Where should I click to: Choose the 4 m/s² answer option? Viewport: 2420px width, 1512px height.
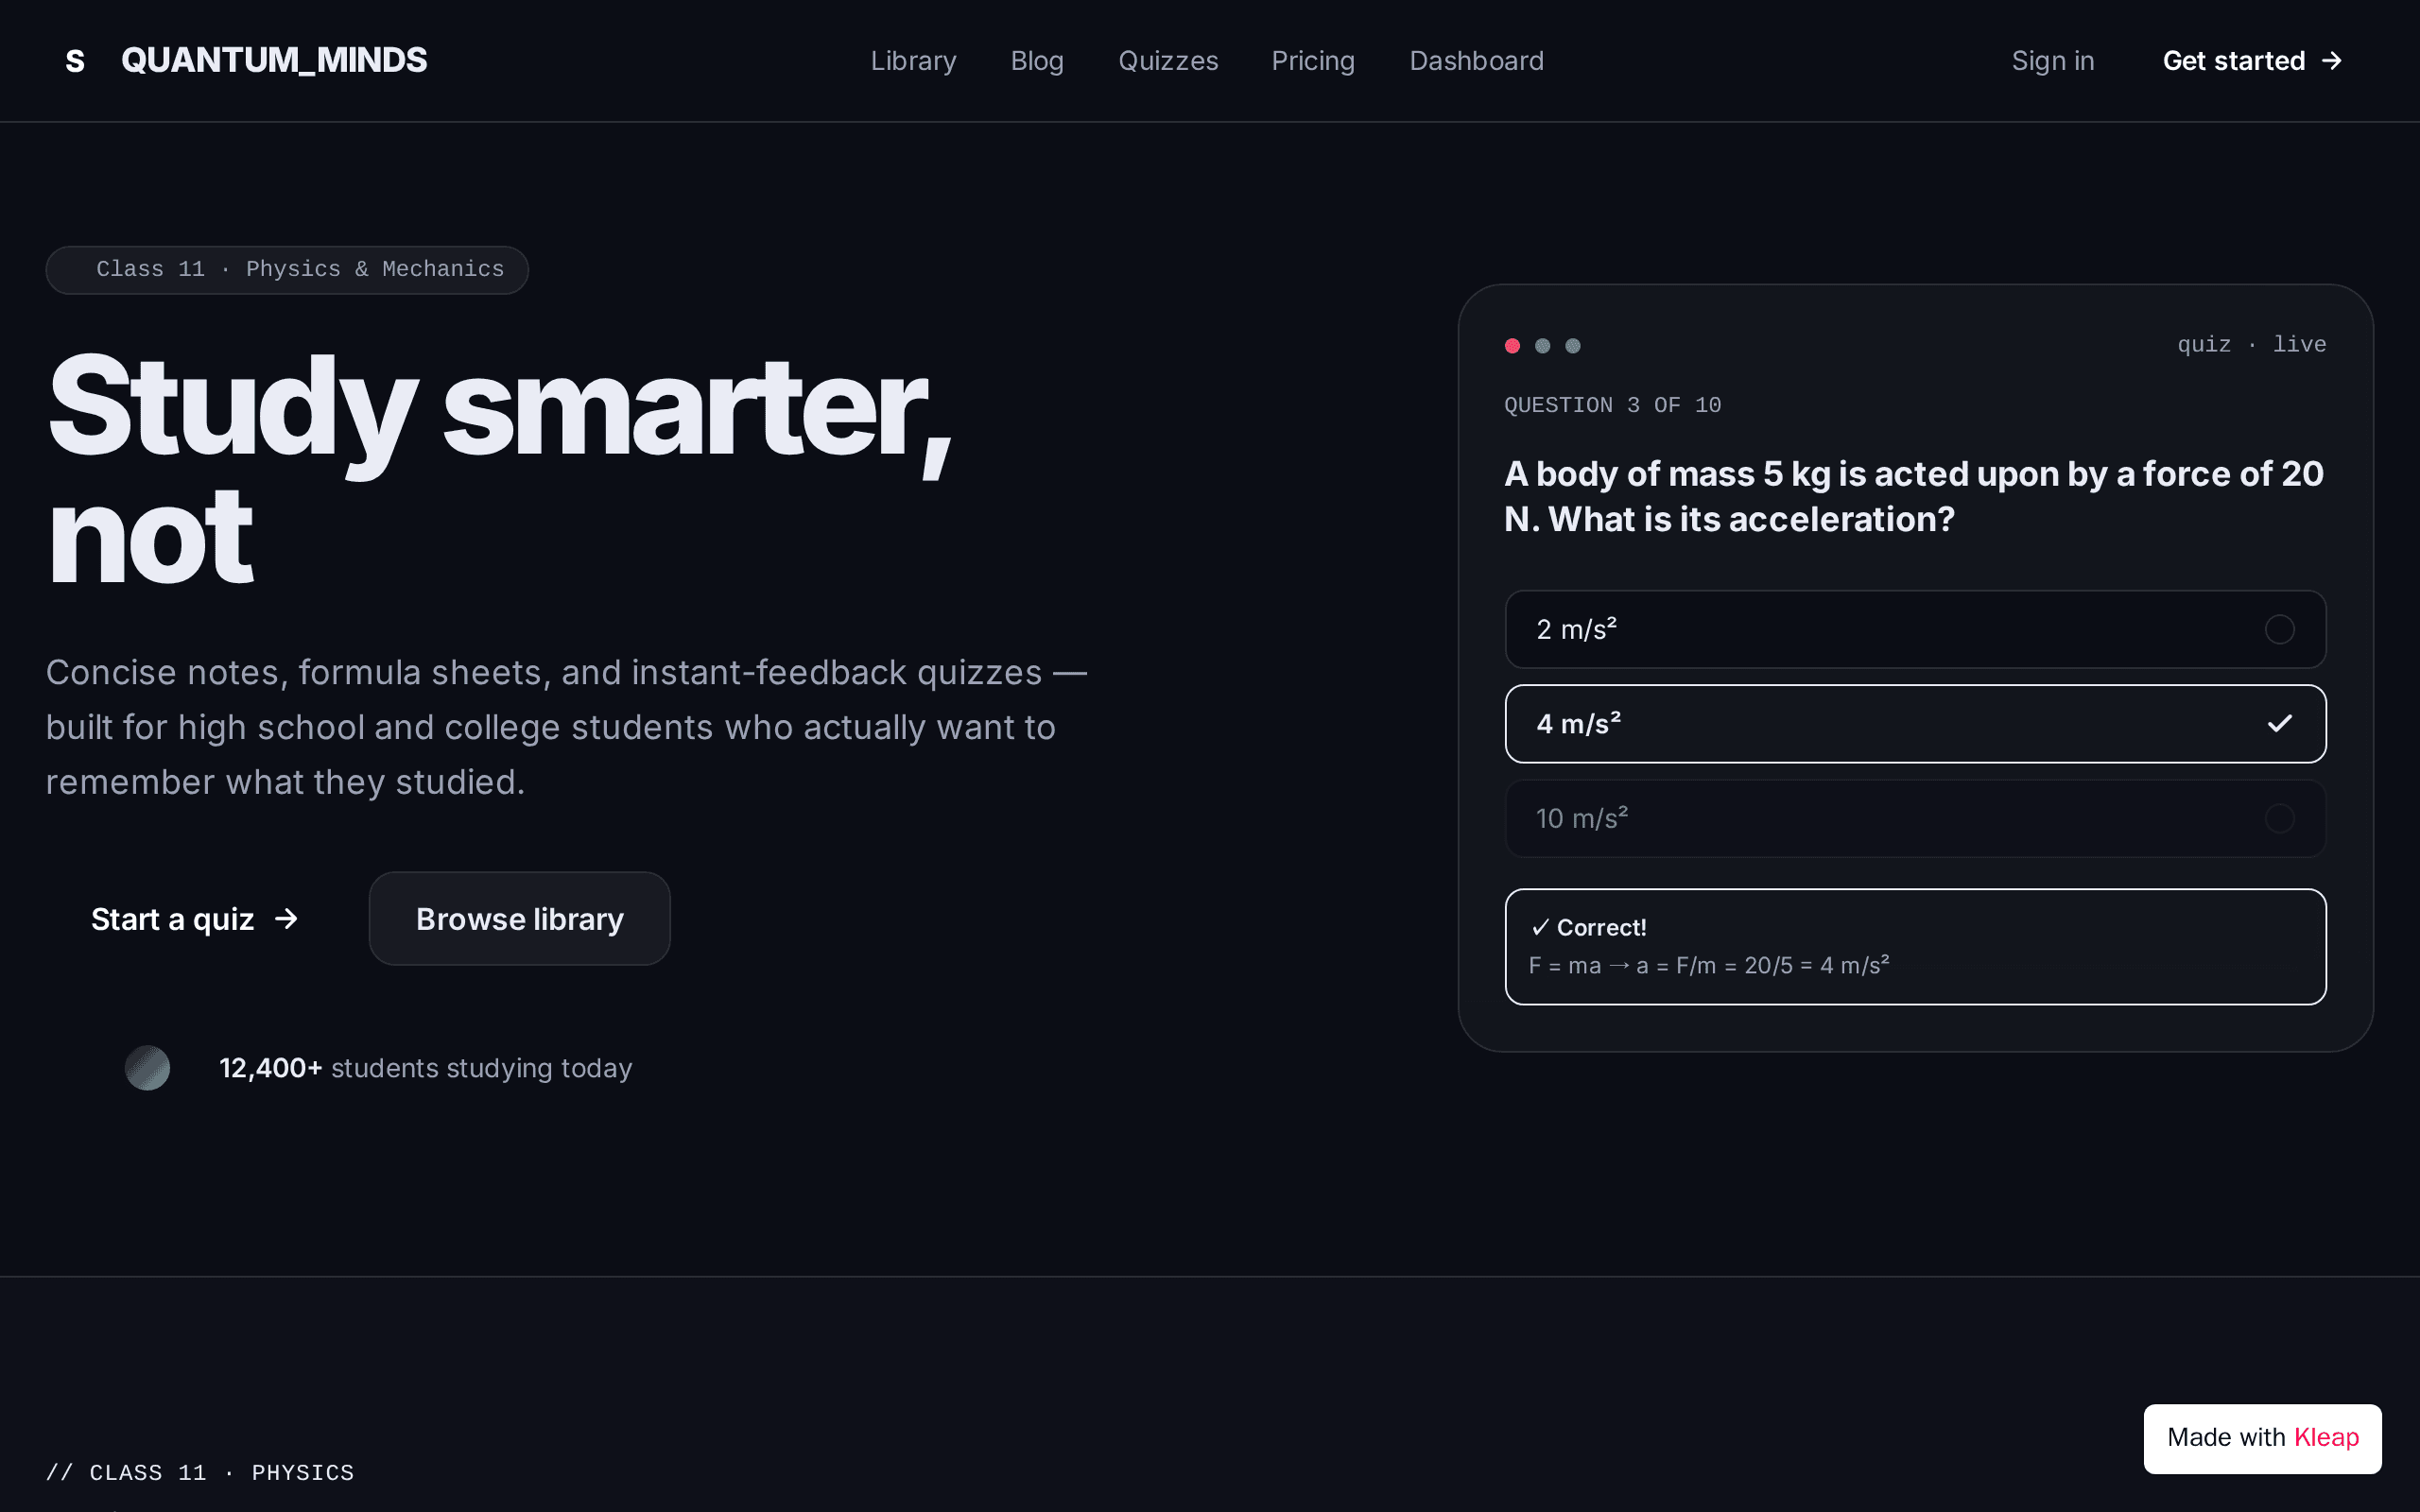pyautogui.click(x=1915, y=724)
